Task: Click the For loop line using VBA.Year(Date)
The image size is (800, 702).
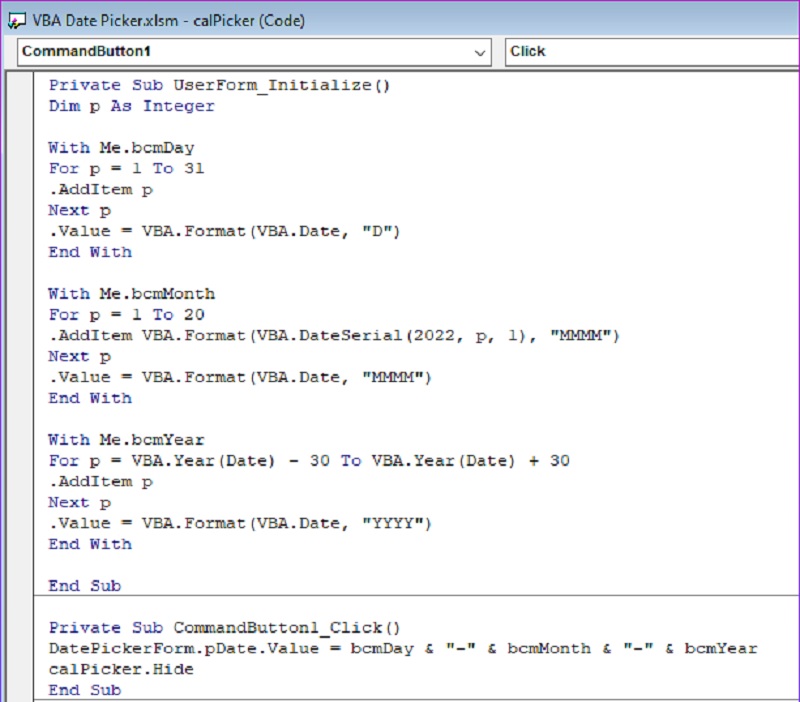Action: coord(309,461)
